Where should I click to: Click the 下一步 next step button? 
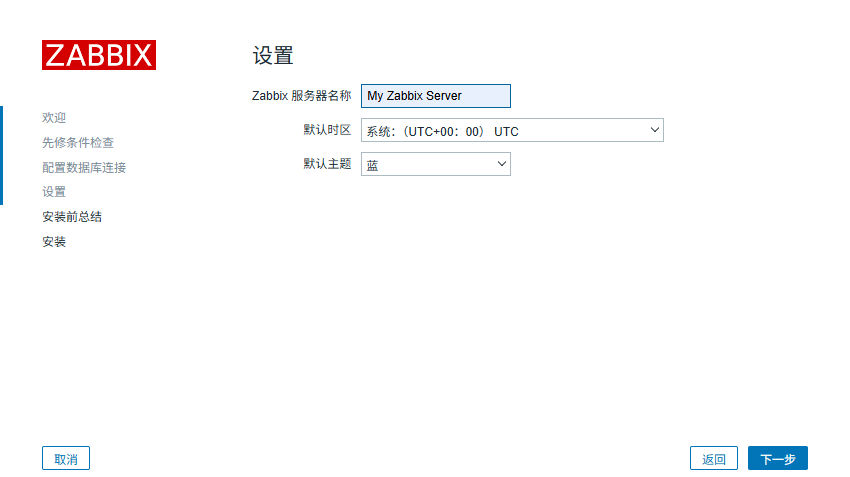[778, 459]
